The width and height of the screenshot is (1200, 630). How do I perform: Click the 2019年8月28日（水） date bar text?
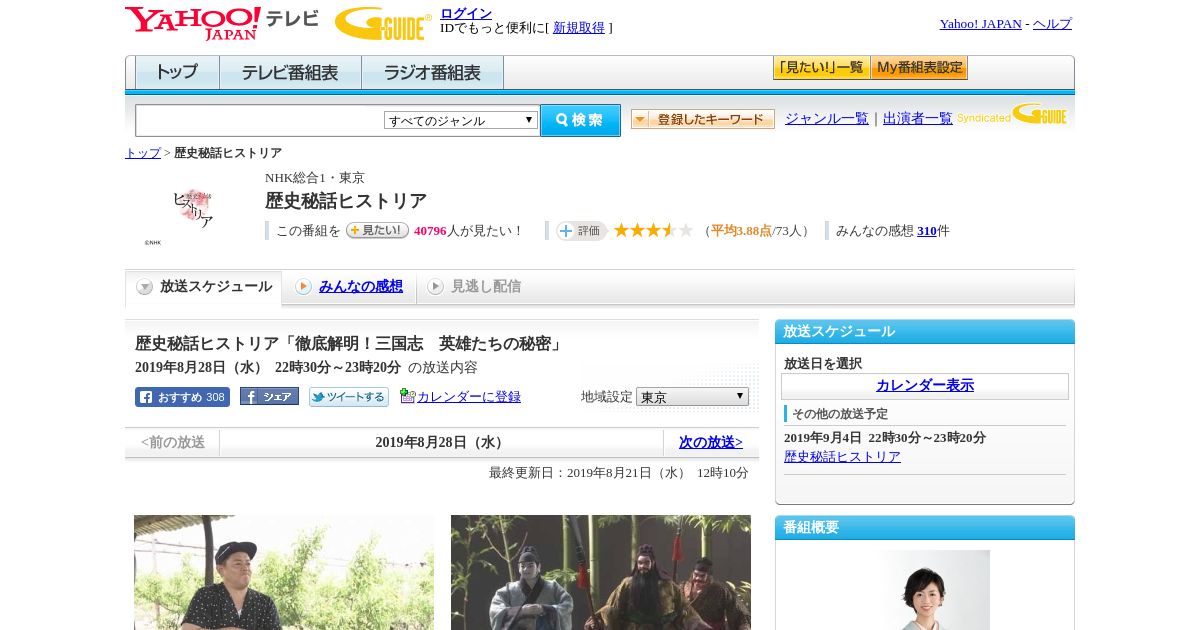(441, 442)
